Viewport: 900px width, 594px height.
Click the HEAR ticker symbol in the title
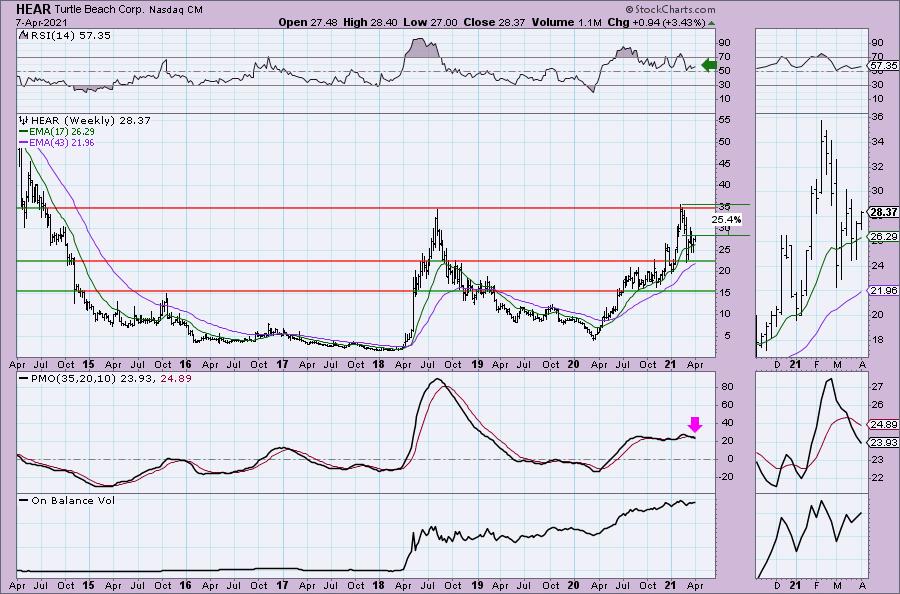(x=34, y=9)
